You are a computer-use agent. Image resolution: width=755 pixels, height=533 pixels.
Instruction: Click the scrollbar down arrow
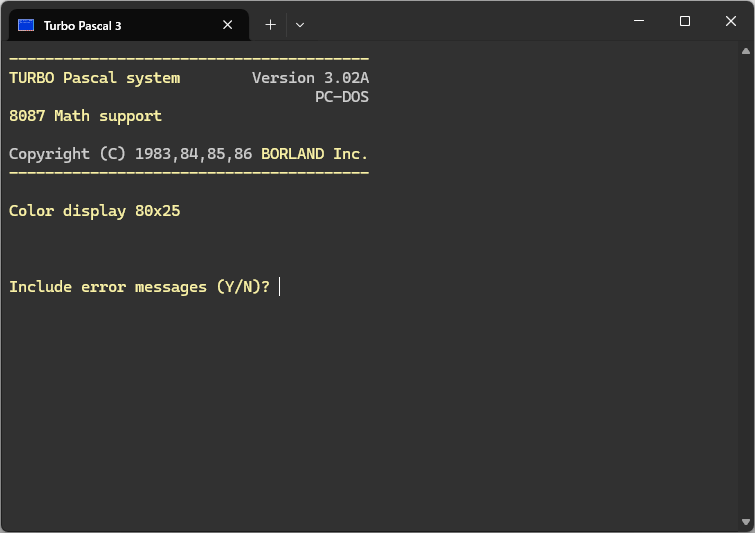(x=746, y=522)
